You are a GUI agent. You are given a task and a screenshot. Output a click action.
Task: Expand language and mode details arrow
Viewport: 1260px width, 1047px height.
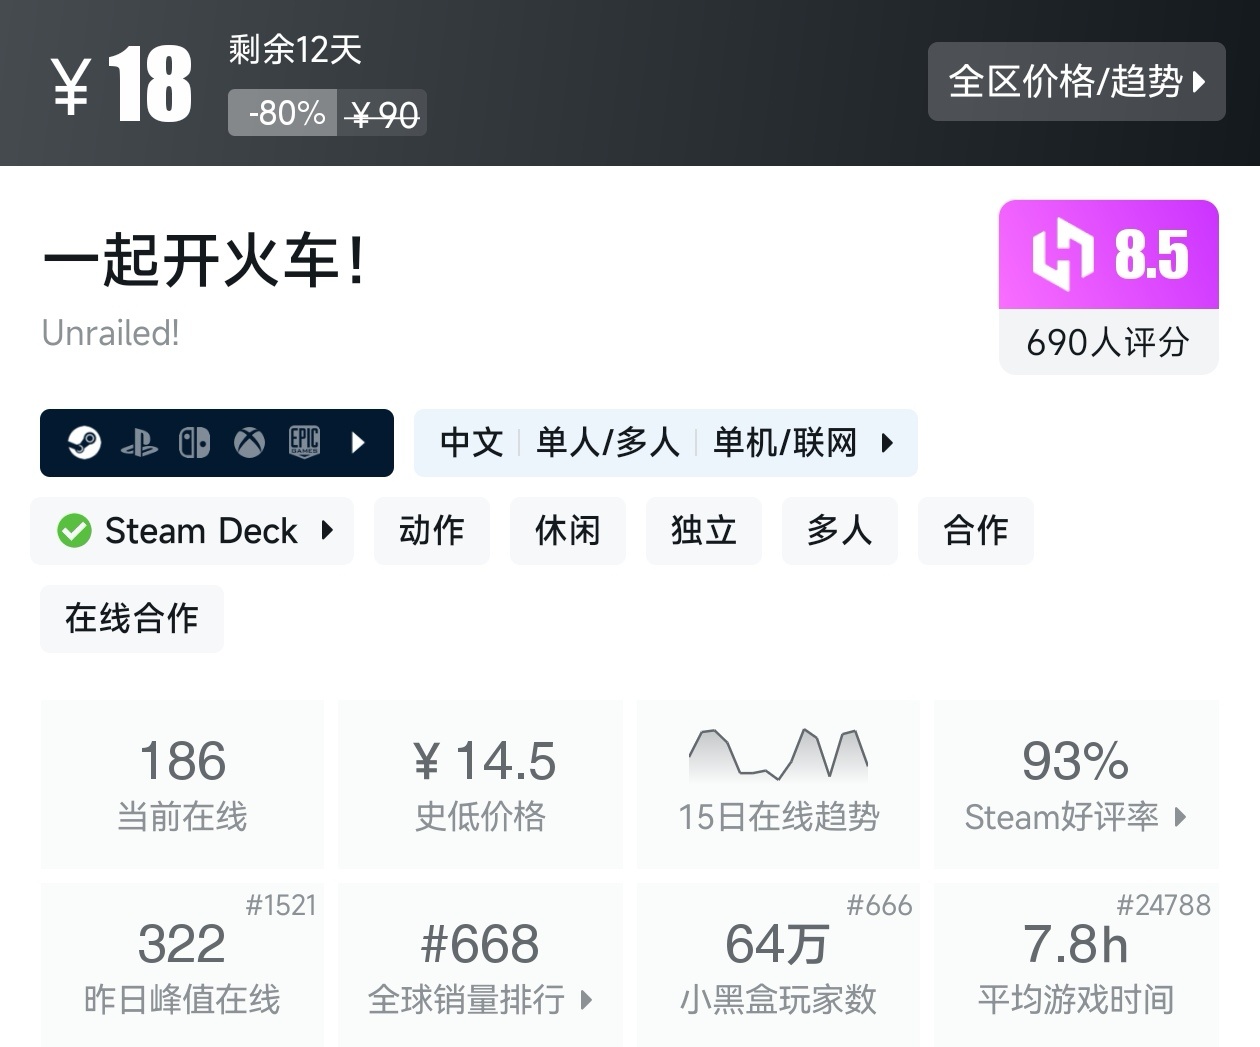click(887, 442)
